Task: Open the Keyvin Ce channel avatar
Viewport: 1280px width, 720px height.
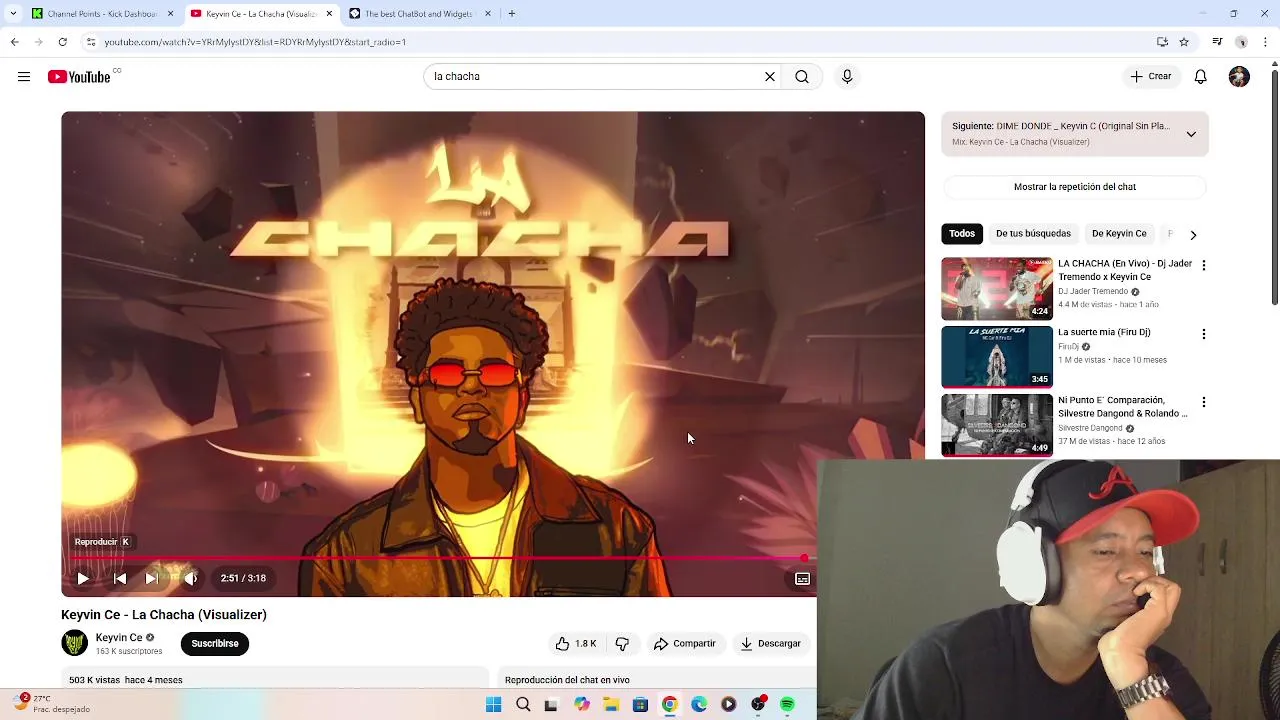Action: click(x=75, y=643)
